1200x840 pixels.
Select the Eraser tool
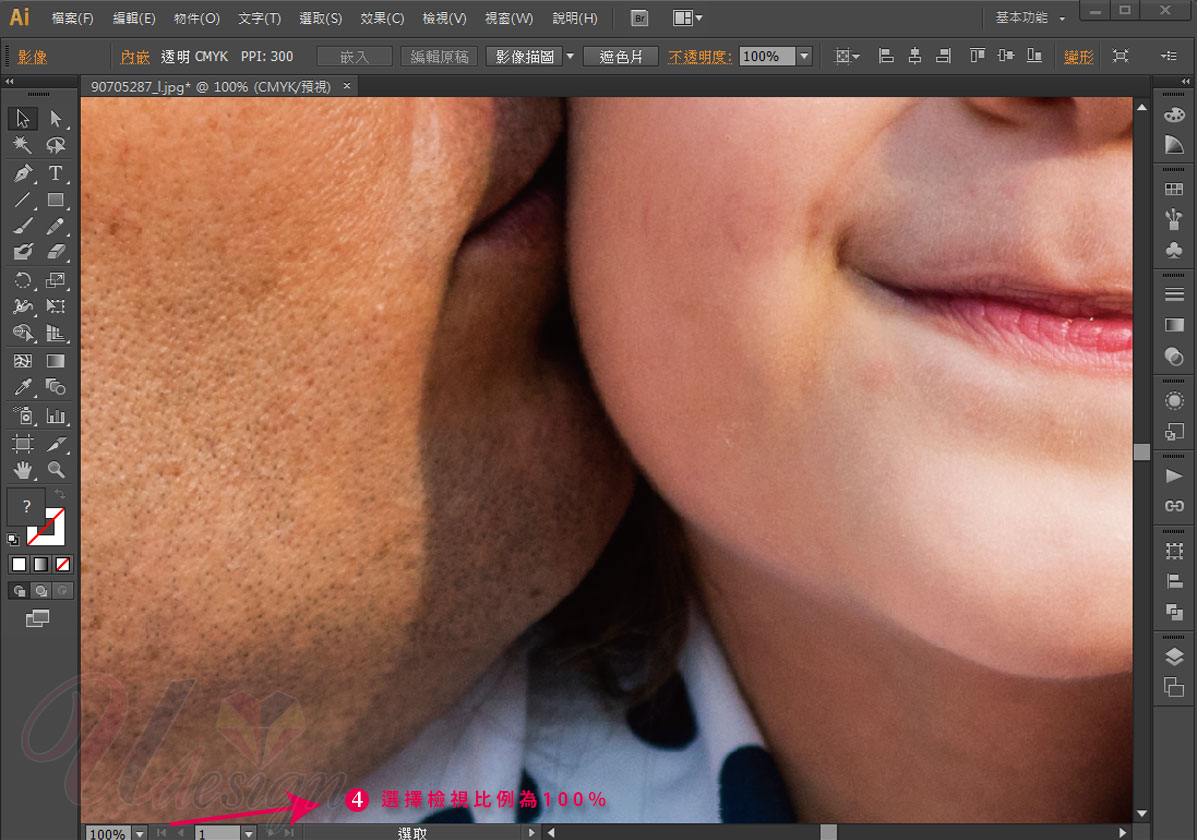click(56, 253)
